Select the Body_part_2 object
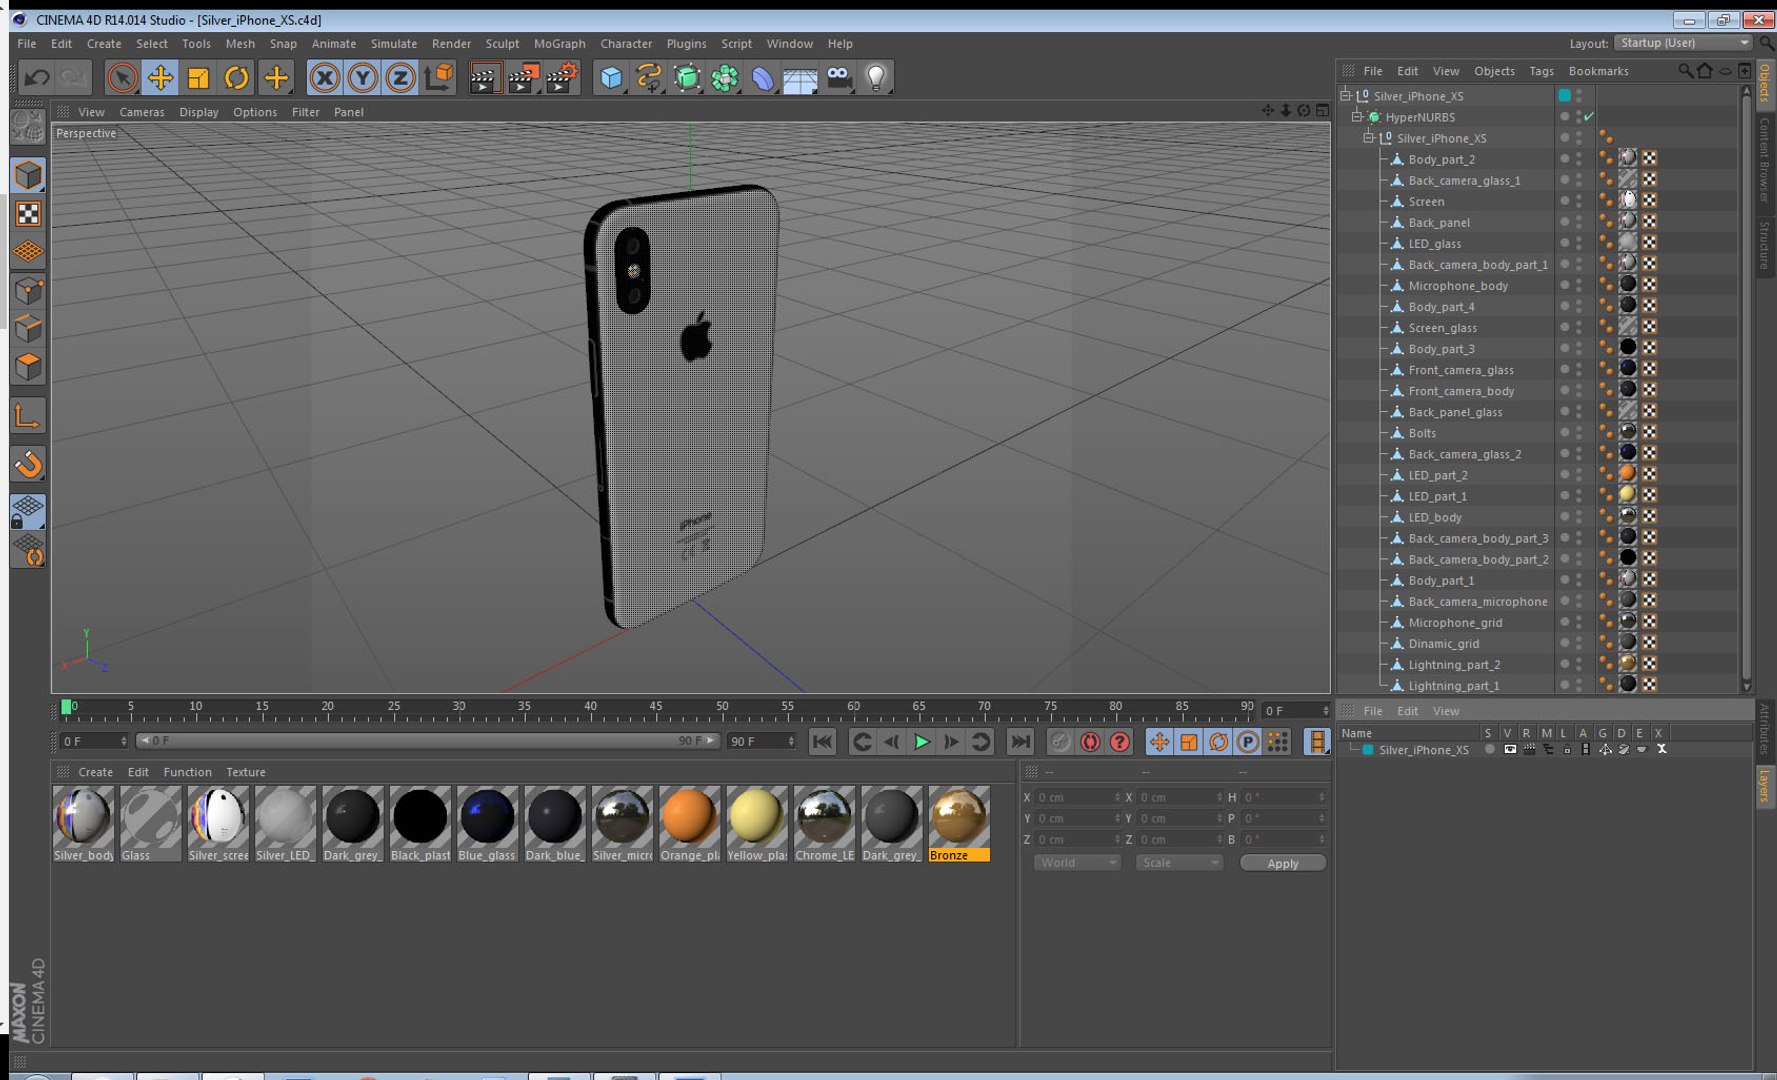Image resolution: width=1777 pixels, height=1080 pixels. point(1441,159)
